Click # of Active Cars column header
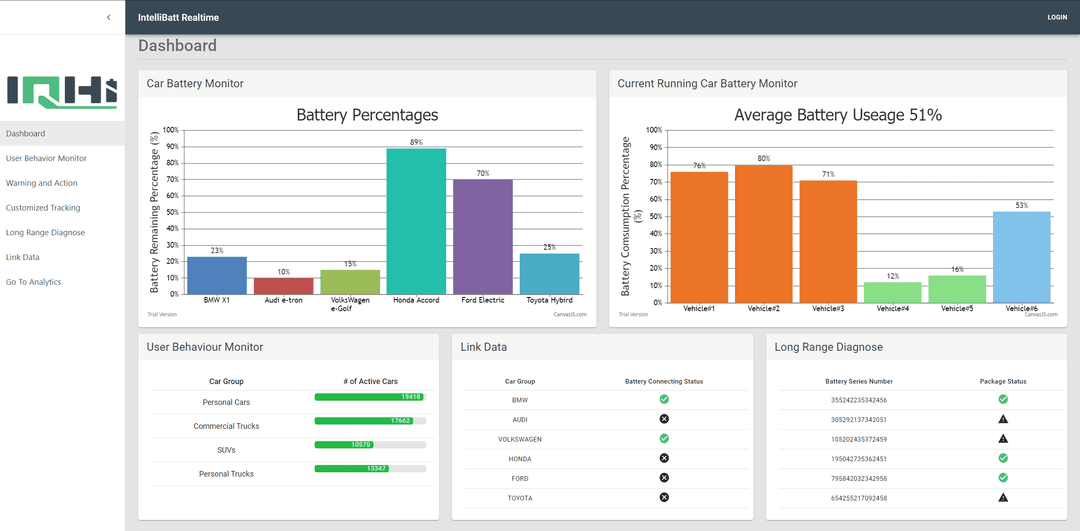Viewport: 1080px width, 531px height. coord(371,381)
